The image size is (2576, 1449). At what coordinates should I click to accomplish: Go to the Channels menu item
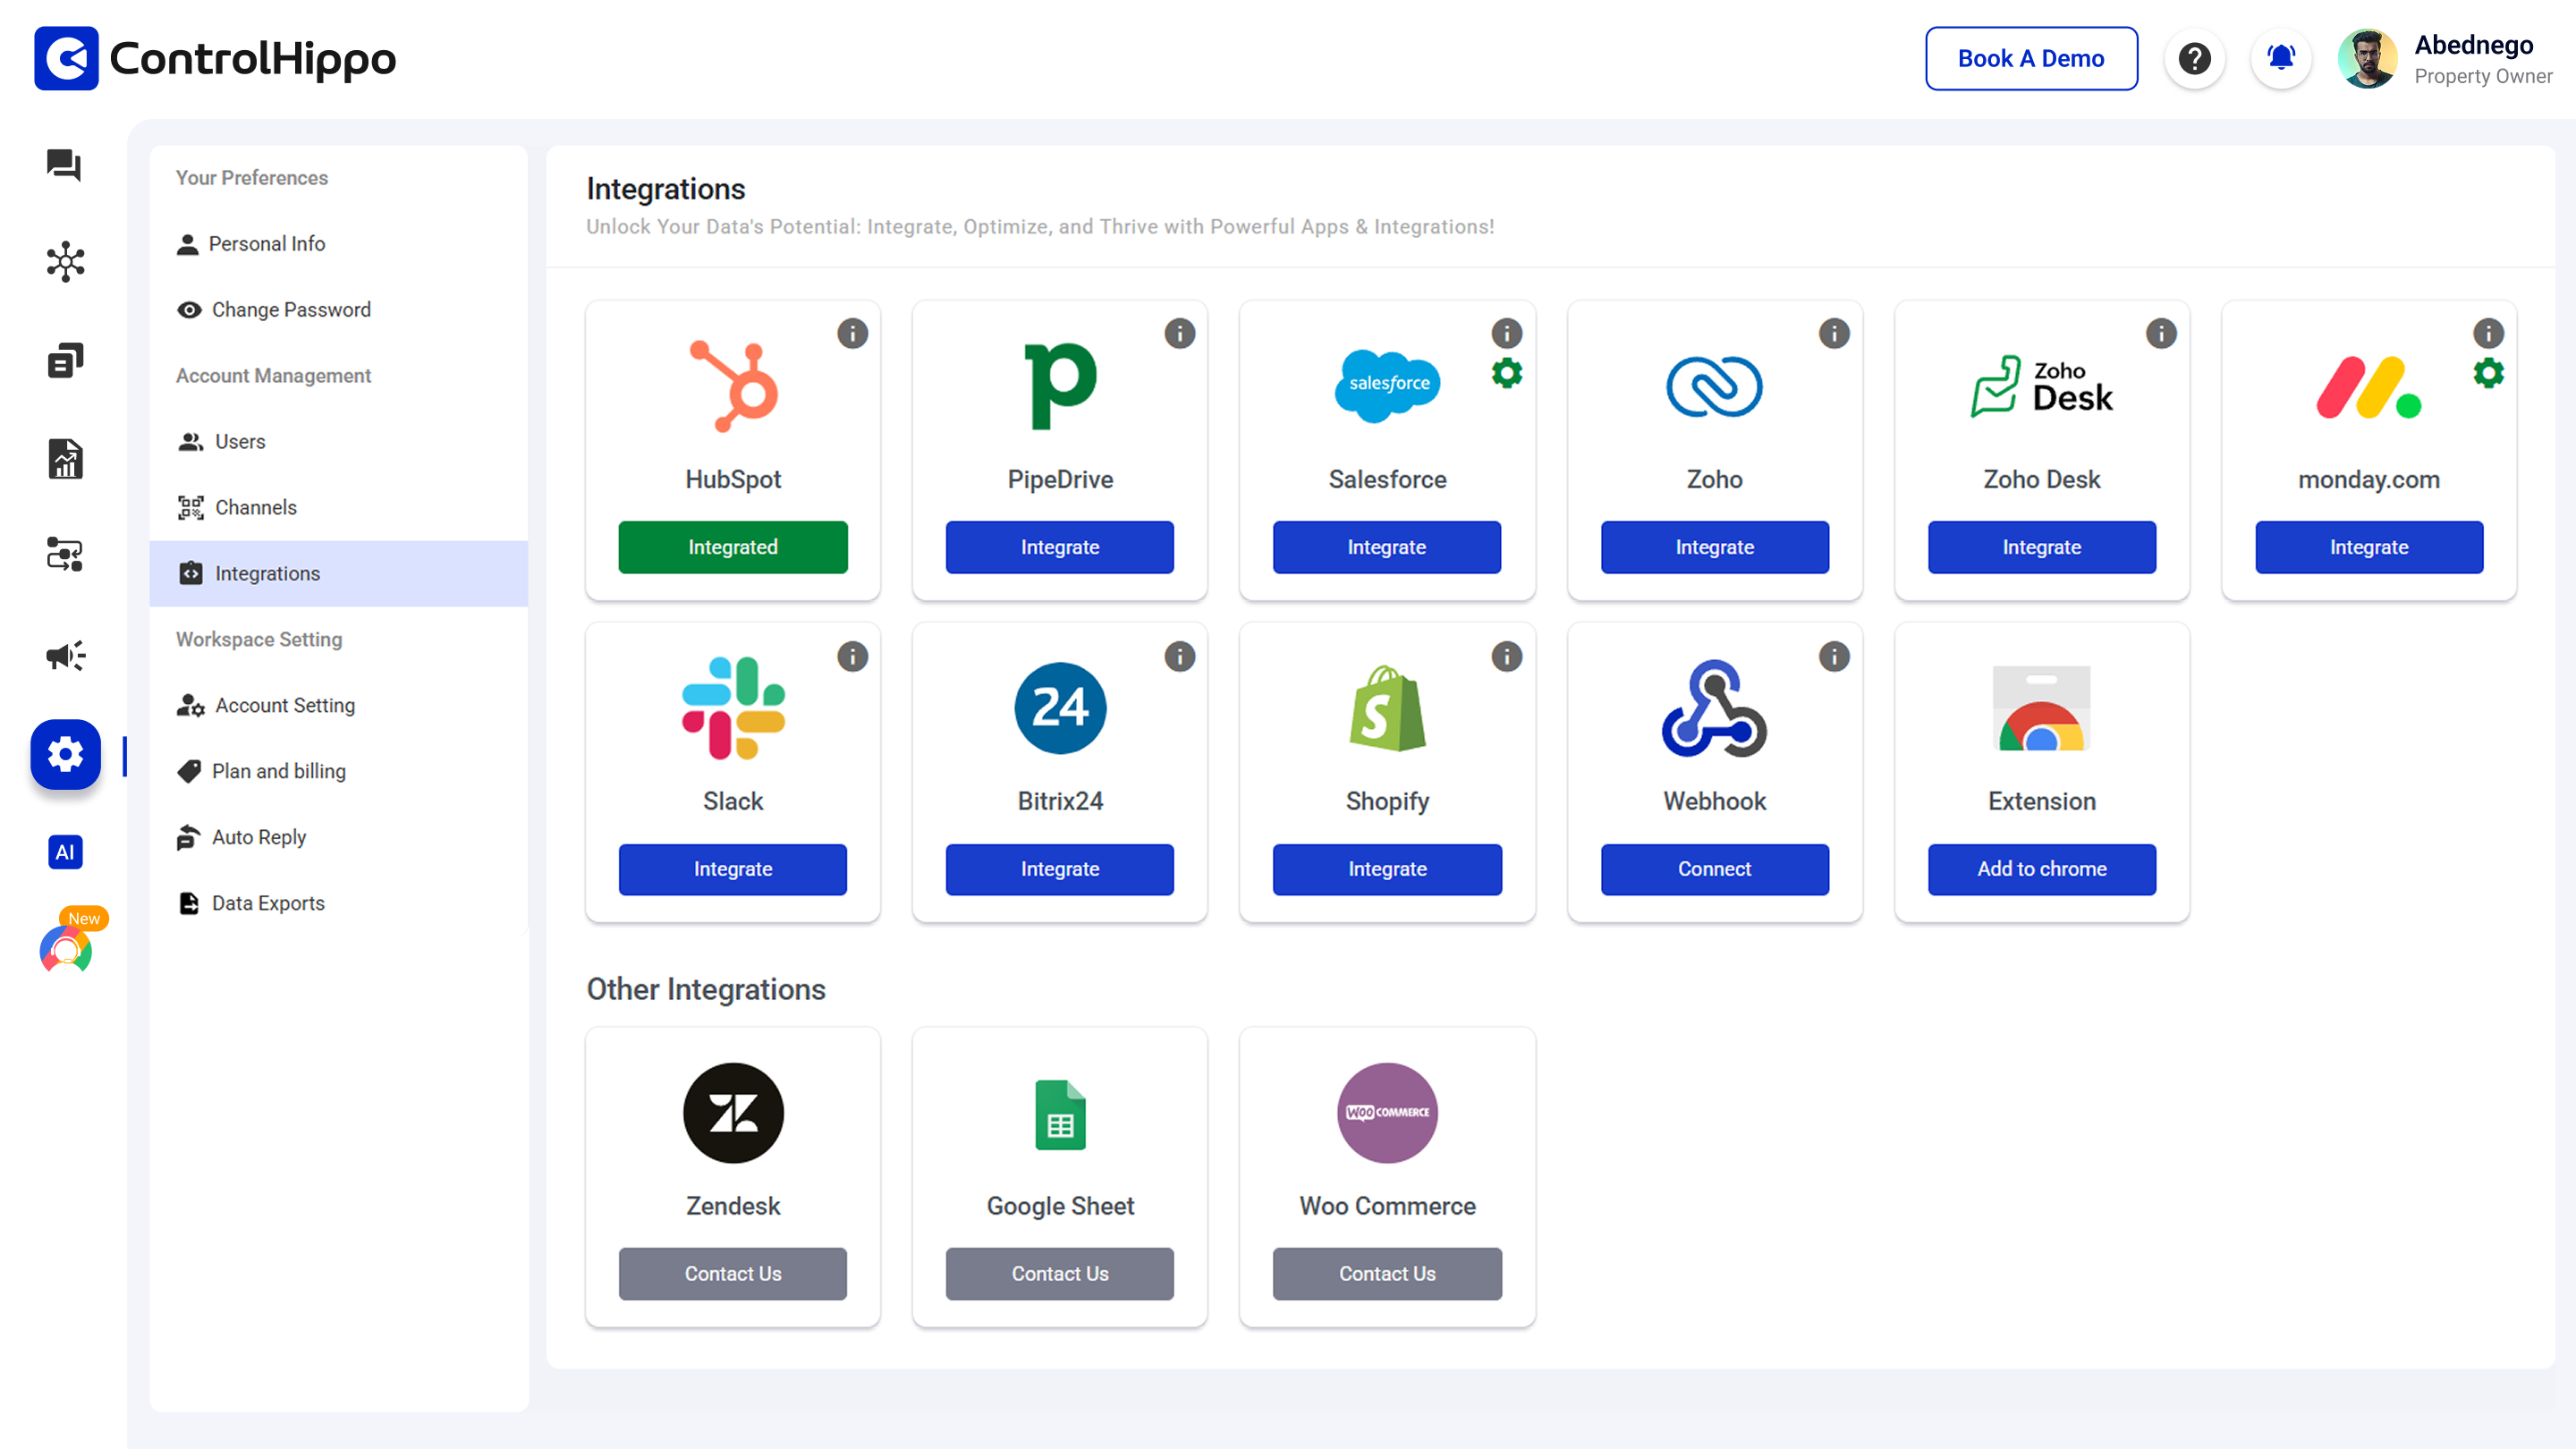(x=255, y=507)
